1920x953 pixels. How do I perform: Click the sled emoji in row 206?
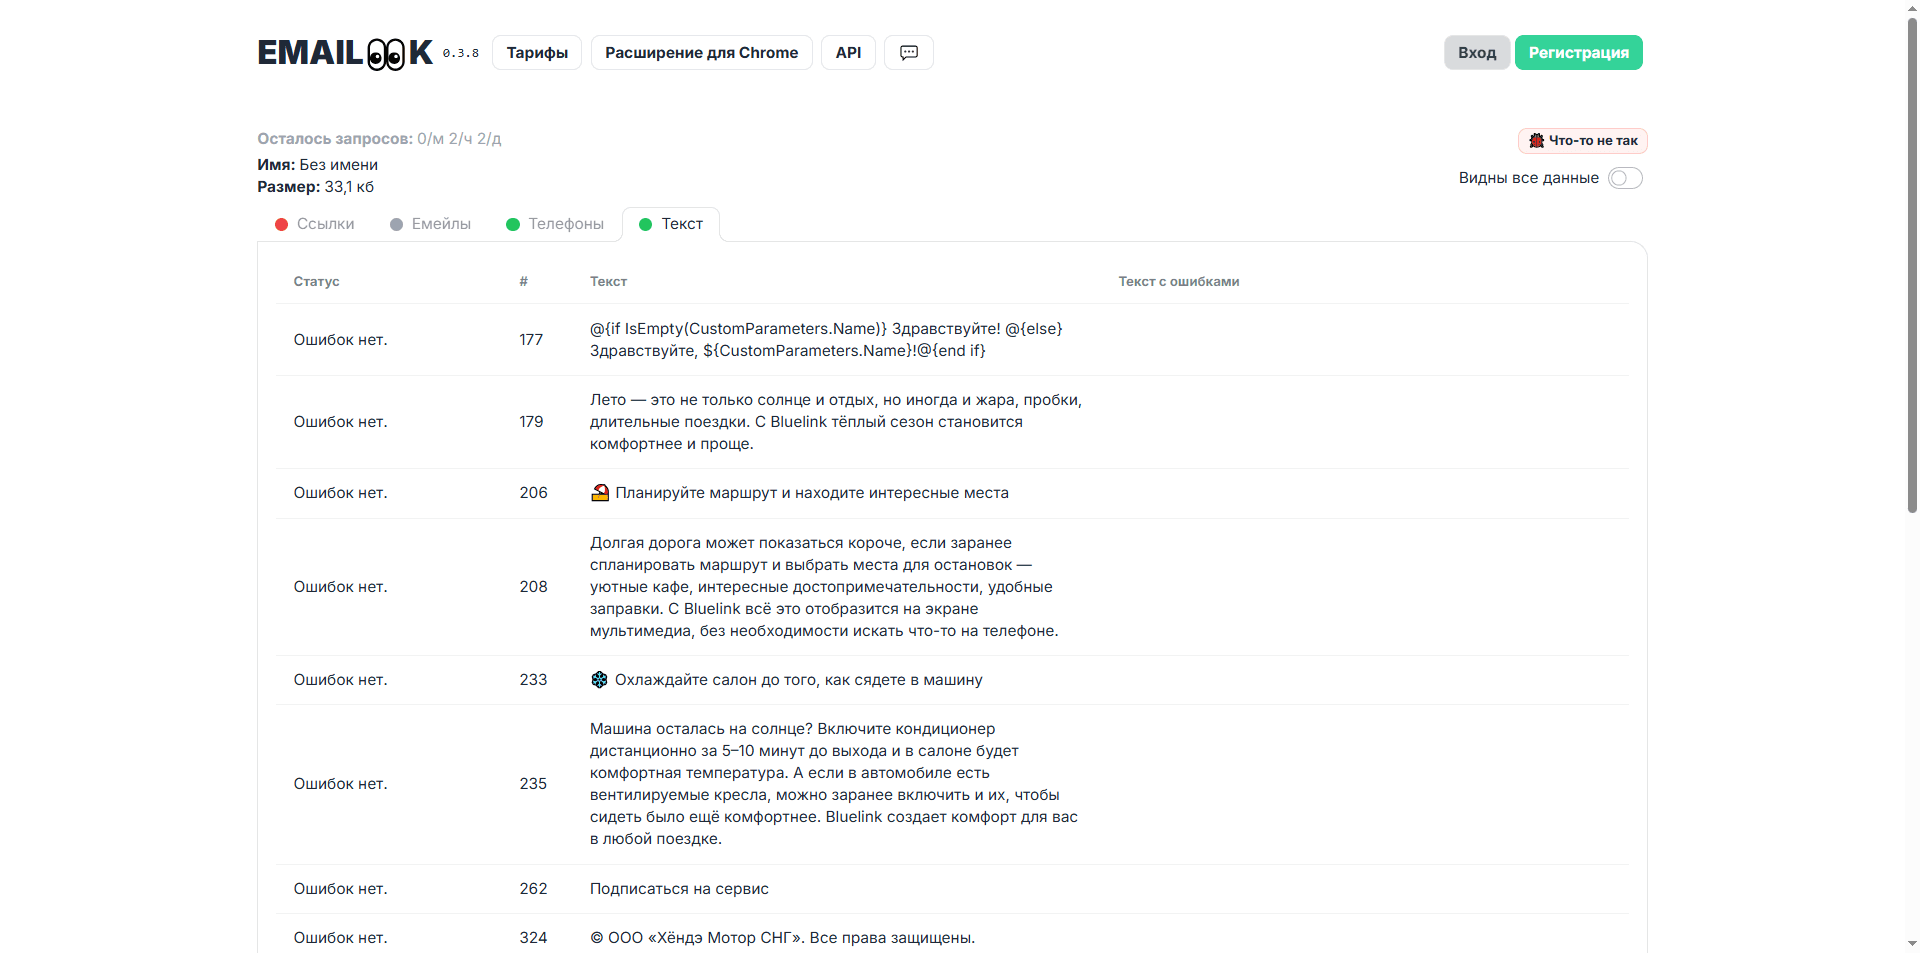600,493
